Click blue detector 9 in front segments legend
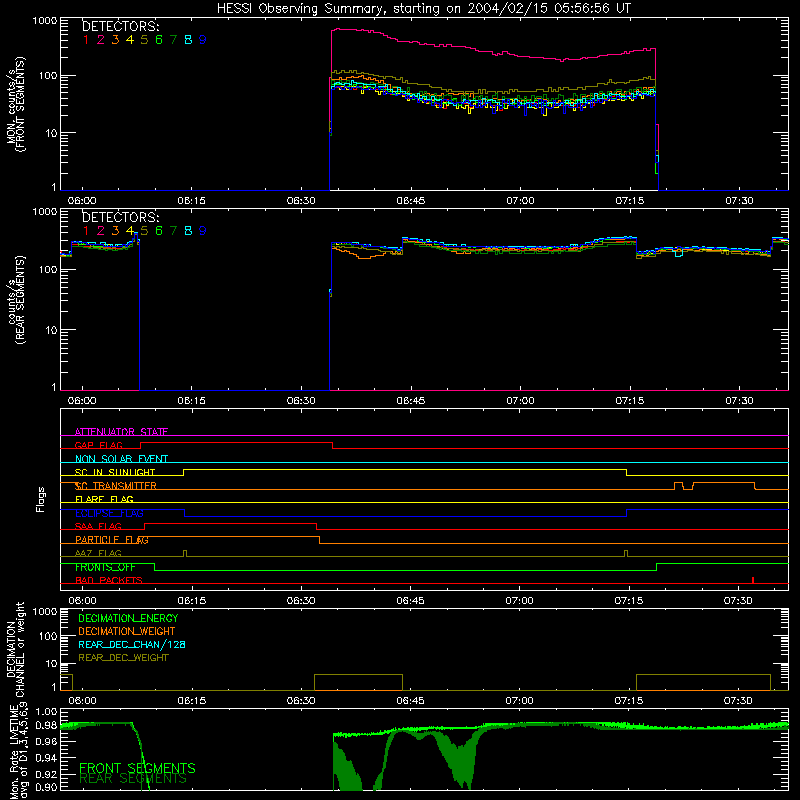The image size is (800, 800). tap(203, 40)
